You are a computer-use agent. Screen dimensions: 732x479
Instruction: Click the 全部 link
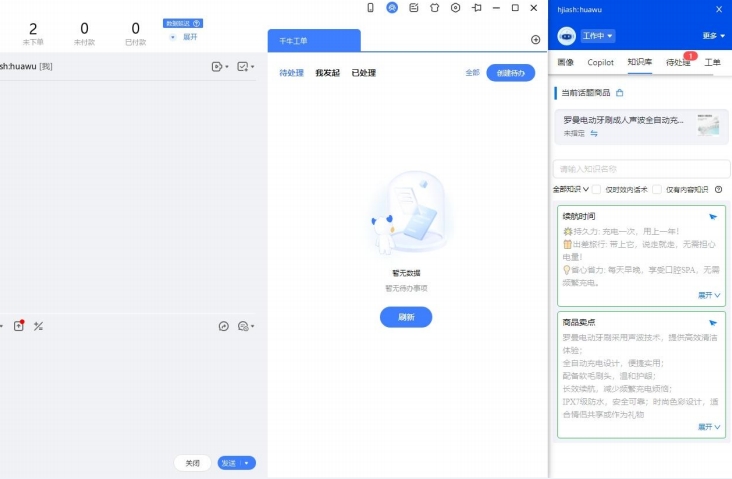472,73
